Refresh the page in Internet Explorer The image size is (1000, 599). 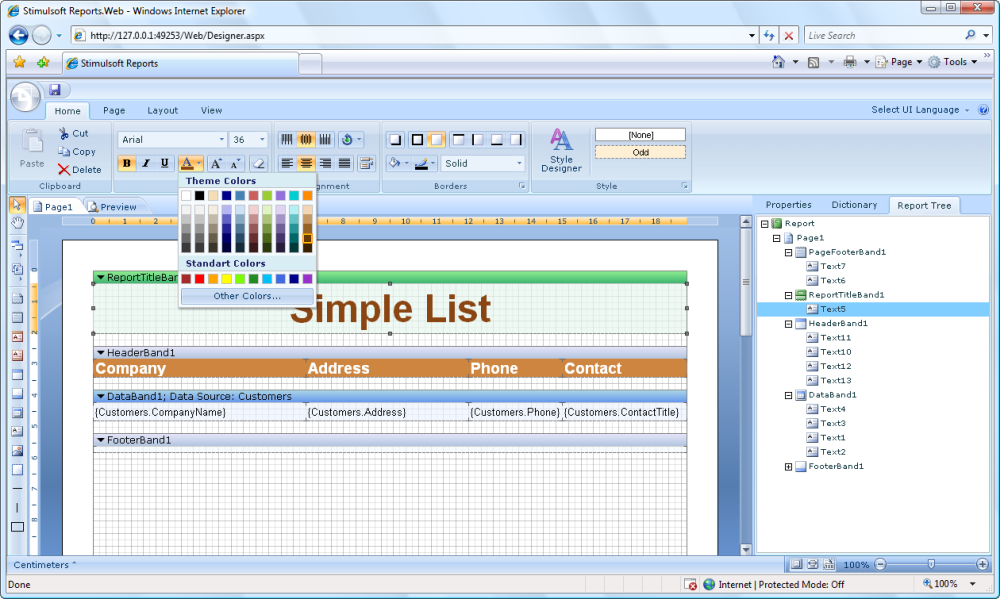point(769,36)
